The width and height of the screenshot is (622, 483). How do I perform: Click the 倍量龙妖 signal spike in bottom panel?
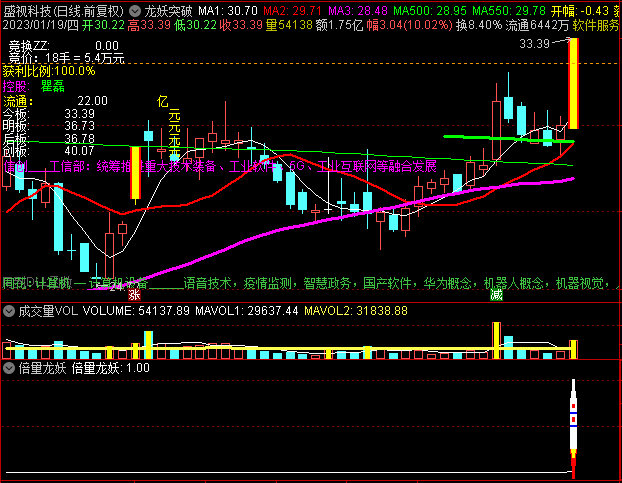[x=573, y=428]
